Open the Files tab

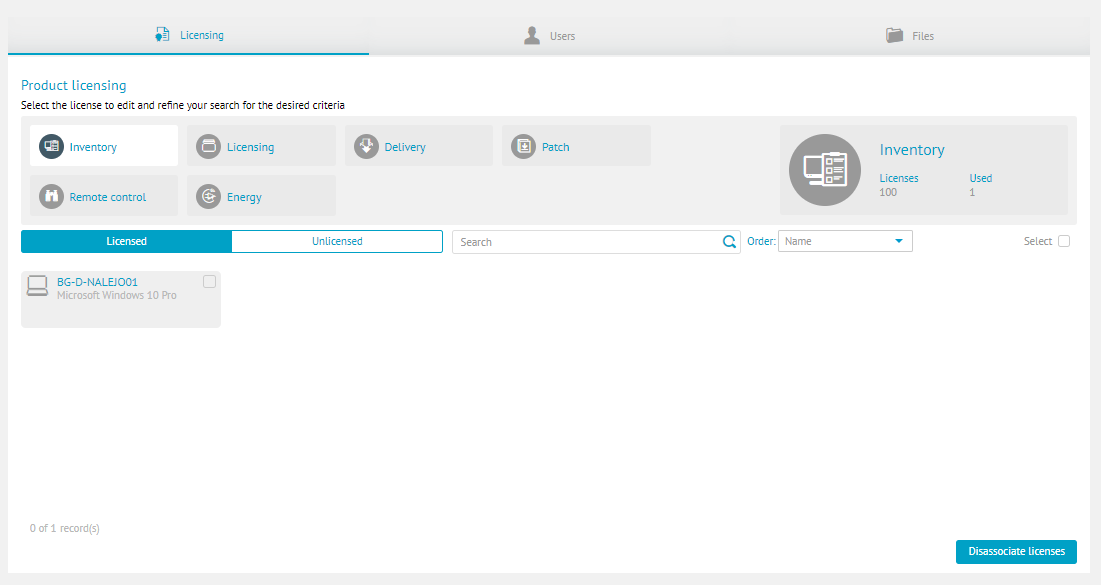(x=910, y=36)
